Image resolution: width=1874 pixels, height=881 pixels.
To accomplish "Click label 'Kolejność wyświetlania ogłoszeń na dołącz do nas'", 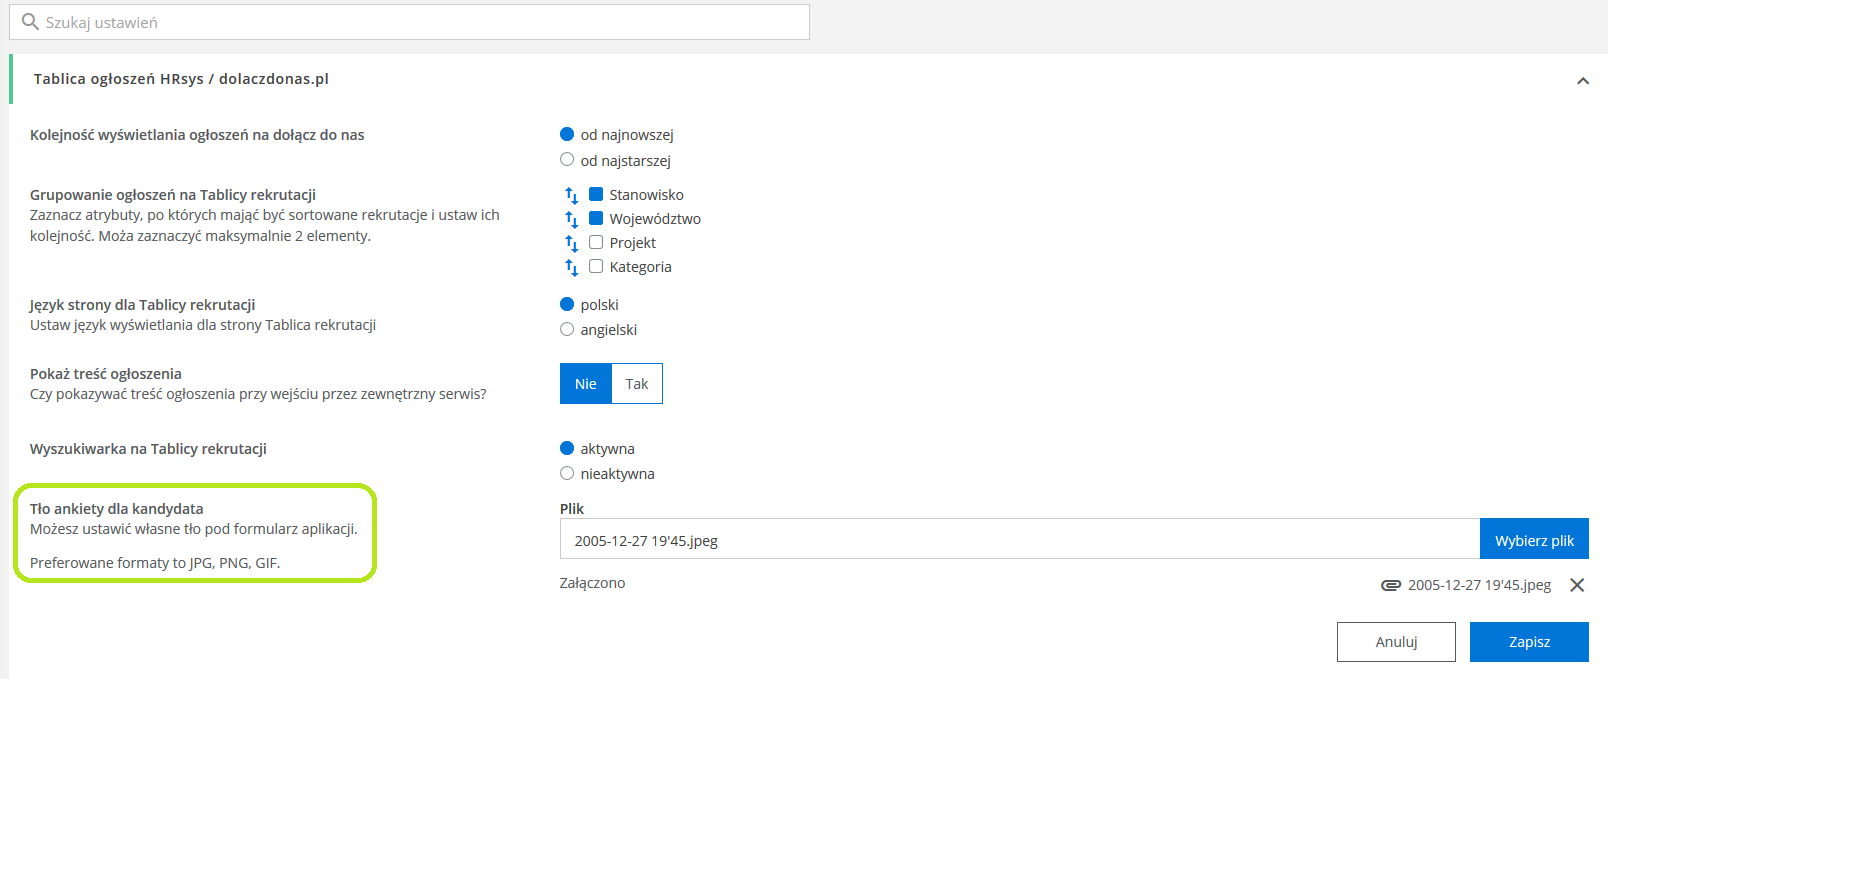I will pyautogui.click(x=197, y=135).
